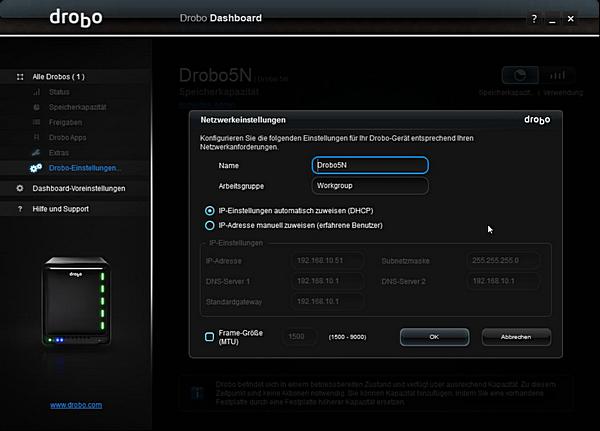
Task: Select the capacity pie chart view button
Action: [x=520, y=75]
